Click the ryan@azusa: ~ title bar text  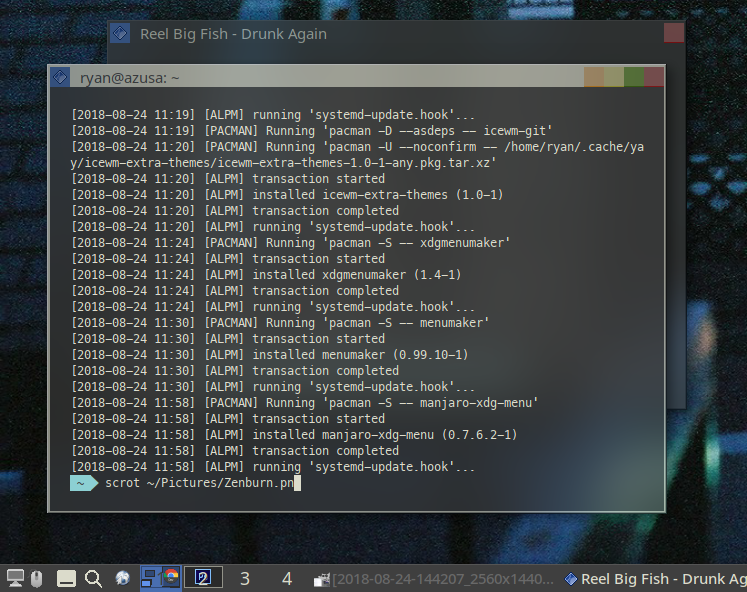click(x=130, y=78)
